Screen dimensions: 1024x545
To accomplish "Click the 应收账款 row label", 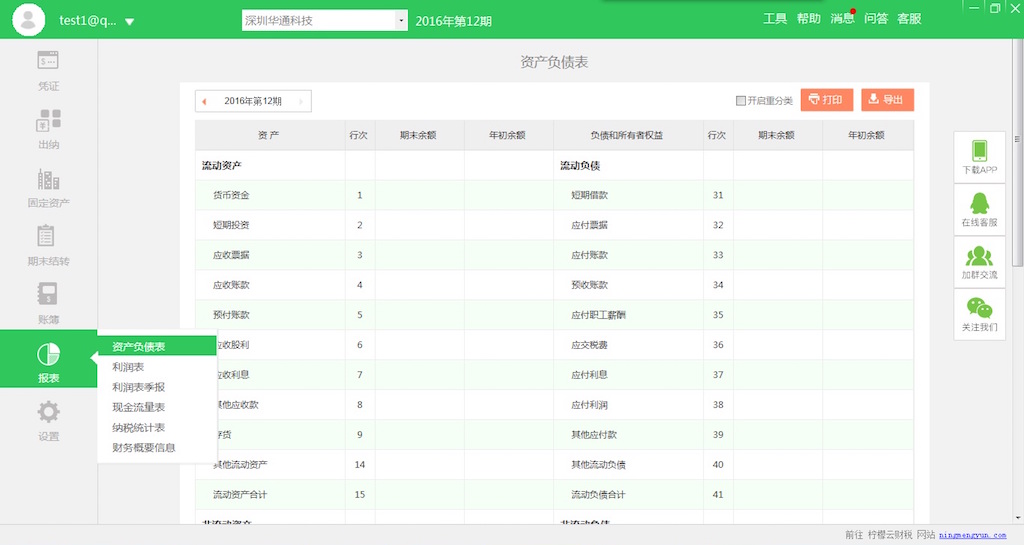I will (231, 285).
